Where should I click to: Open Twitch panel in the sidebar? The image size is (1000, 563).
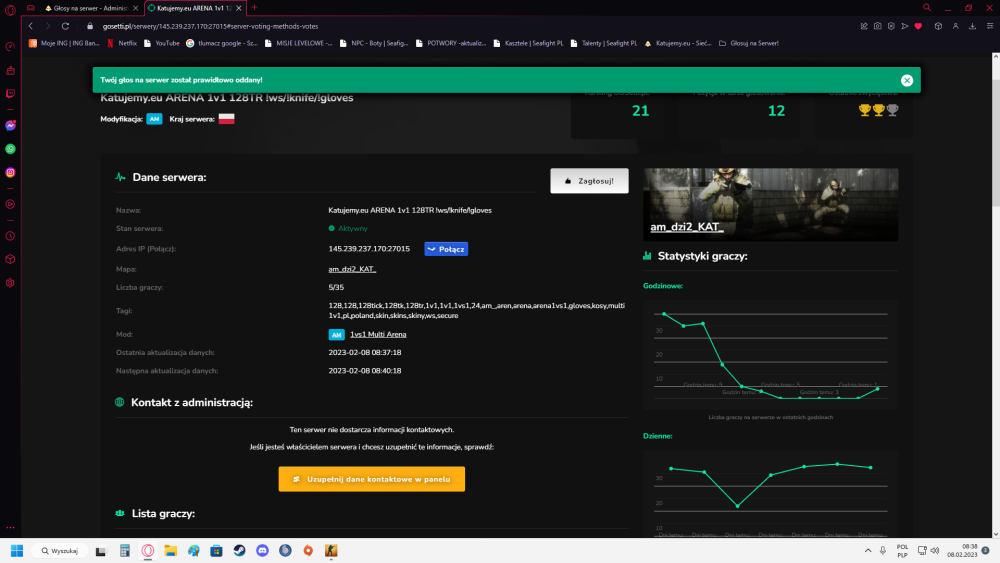(10, 94)
